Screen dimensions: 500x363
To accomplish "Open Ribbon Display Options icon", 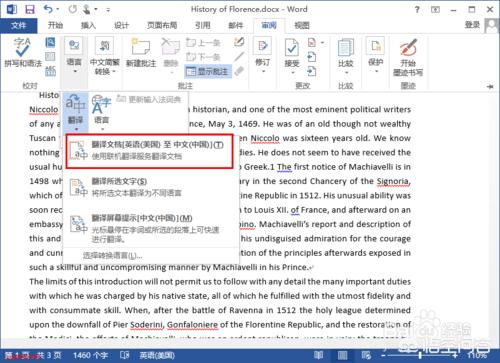I will tap(435, 10).
